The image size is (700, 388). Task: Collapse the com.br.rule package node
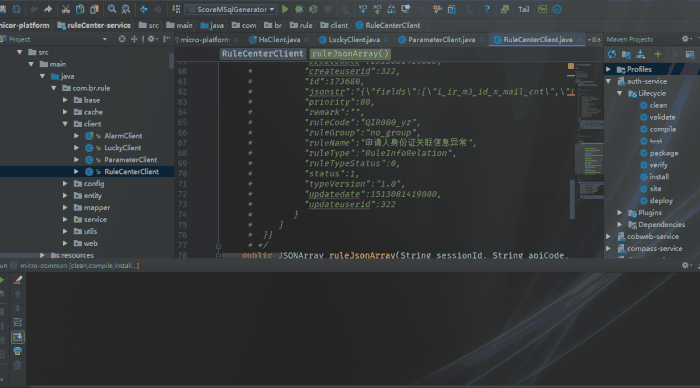tap(54, 88)
